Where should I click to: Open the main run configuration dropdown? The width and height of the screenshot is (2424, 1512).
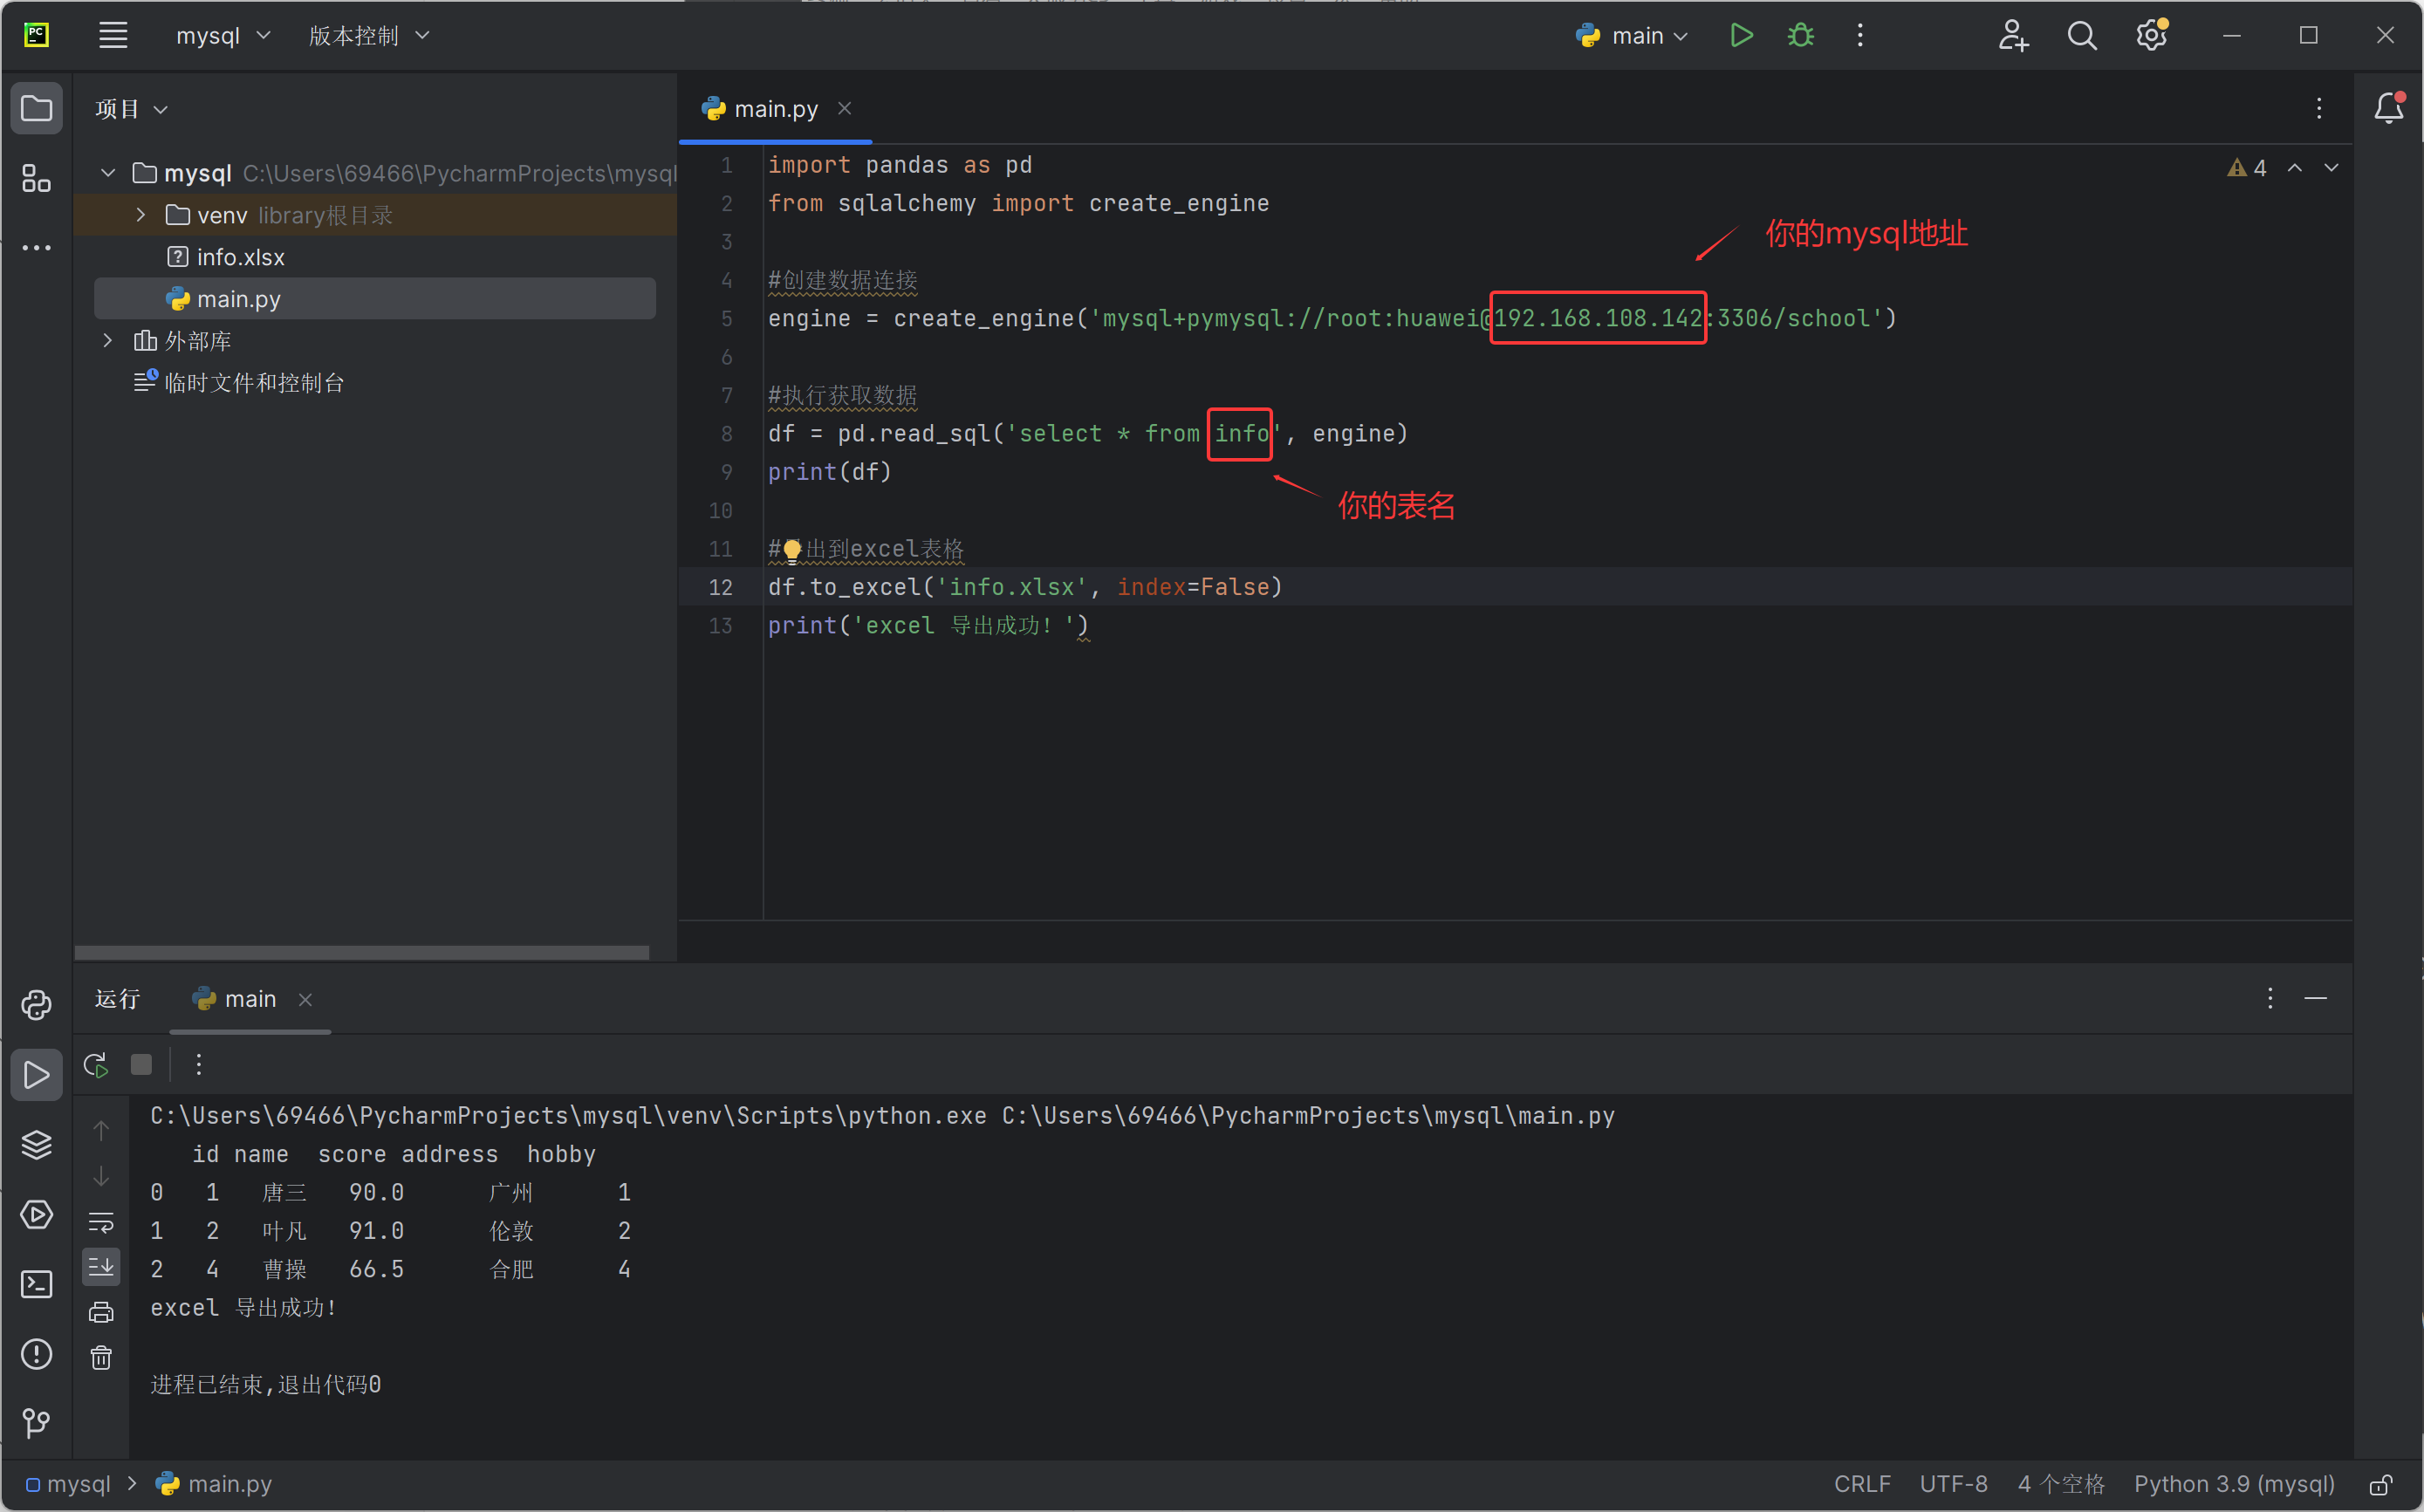click(x=1632, y=36)
